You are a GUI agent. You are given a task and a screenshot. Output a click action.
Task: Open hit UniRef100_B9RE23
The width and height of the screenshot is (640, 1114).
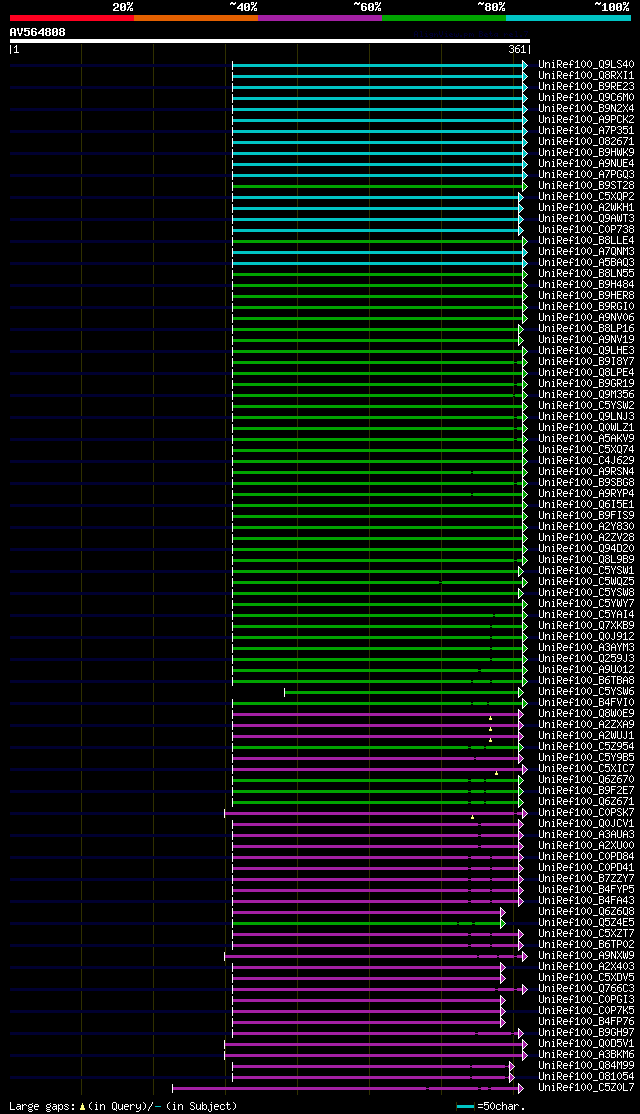click(x=586, y=87)
